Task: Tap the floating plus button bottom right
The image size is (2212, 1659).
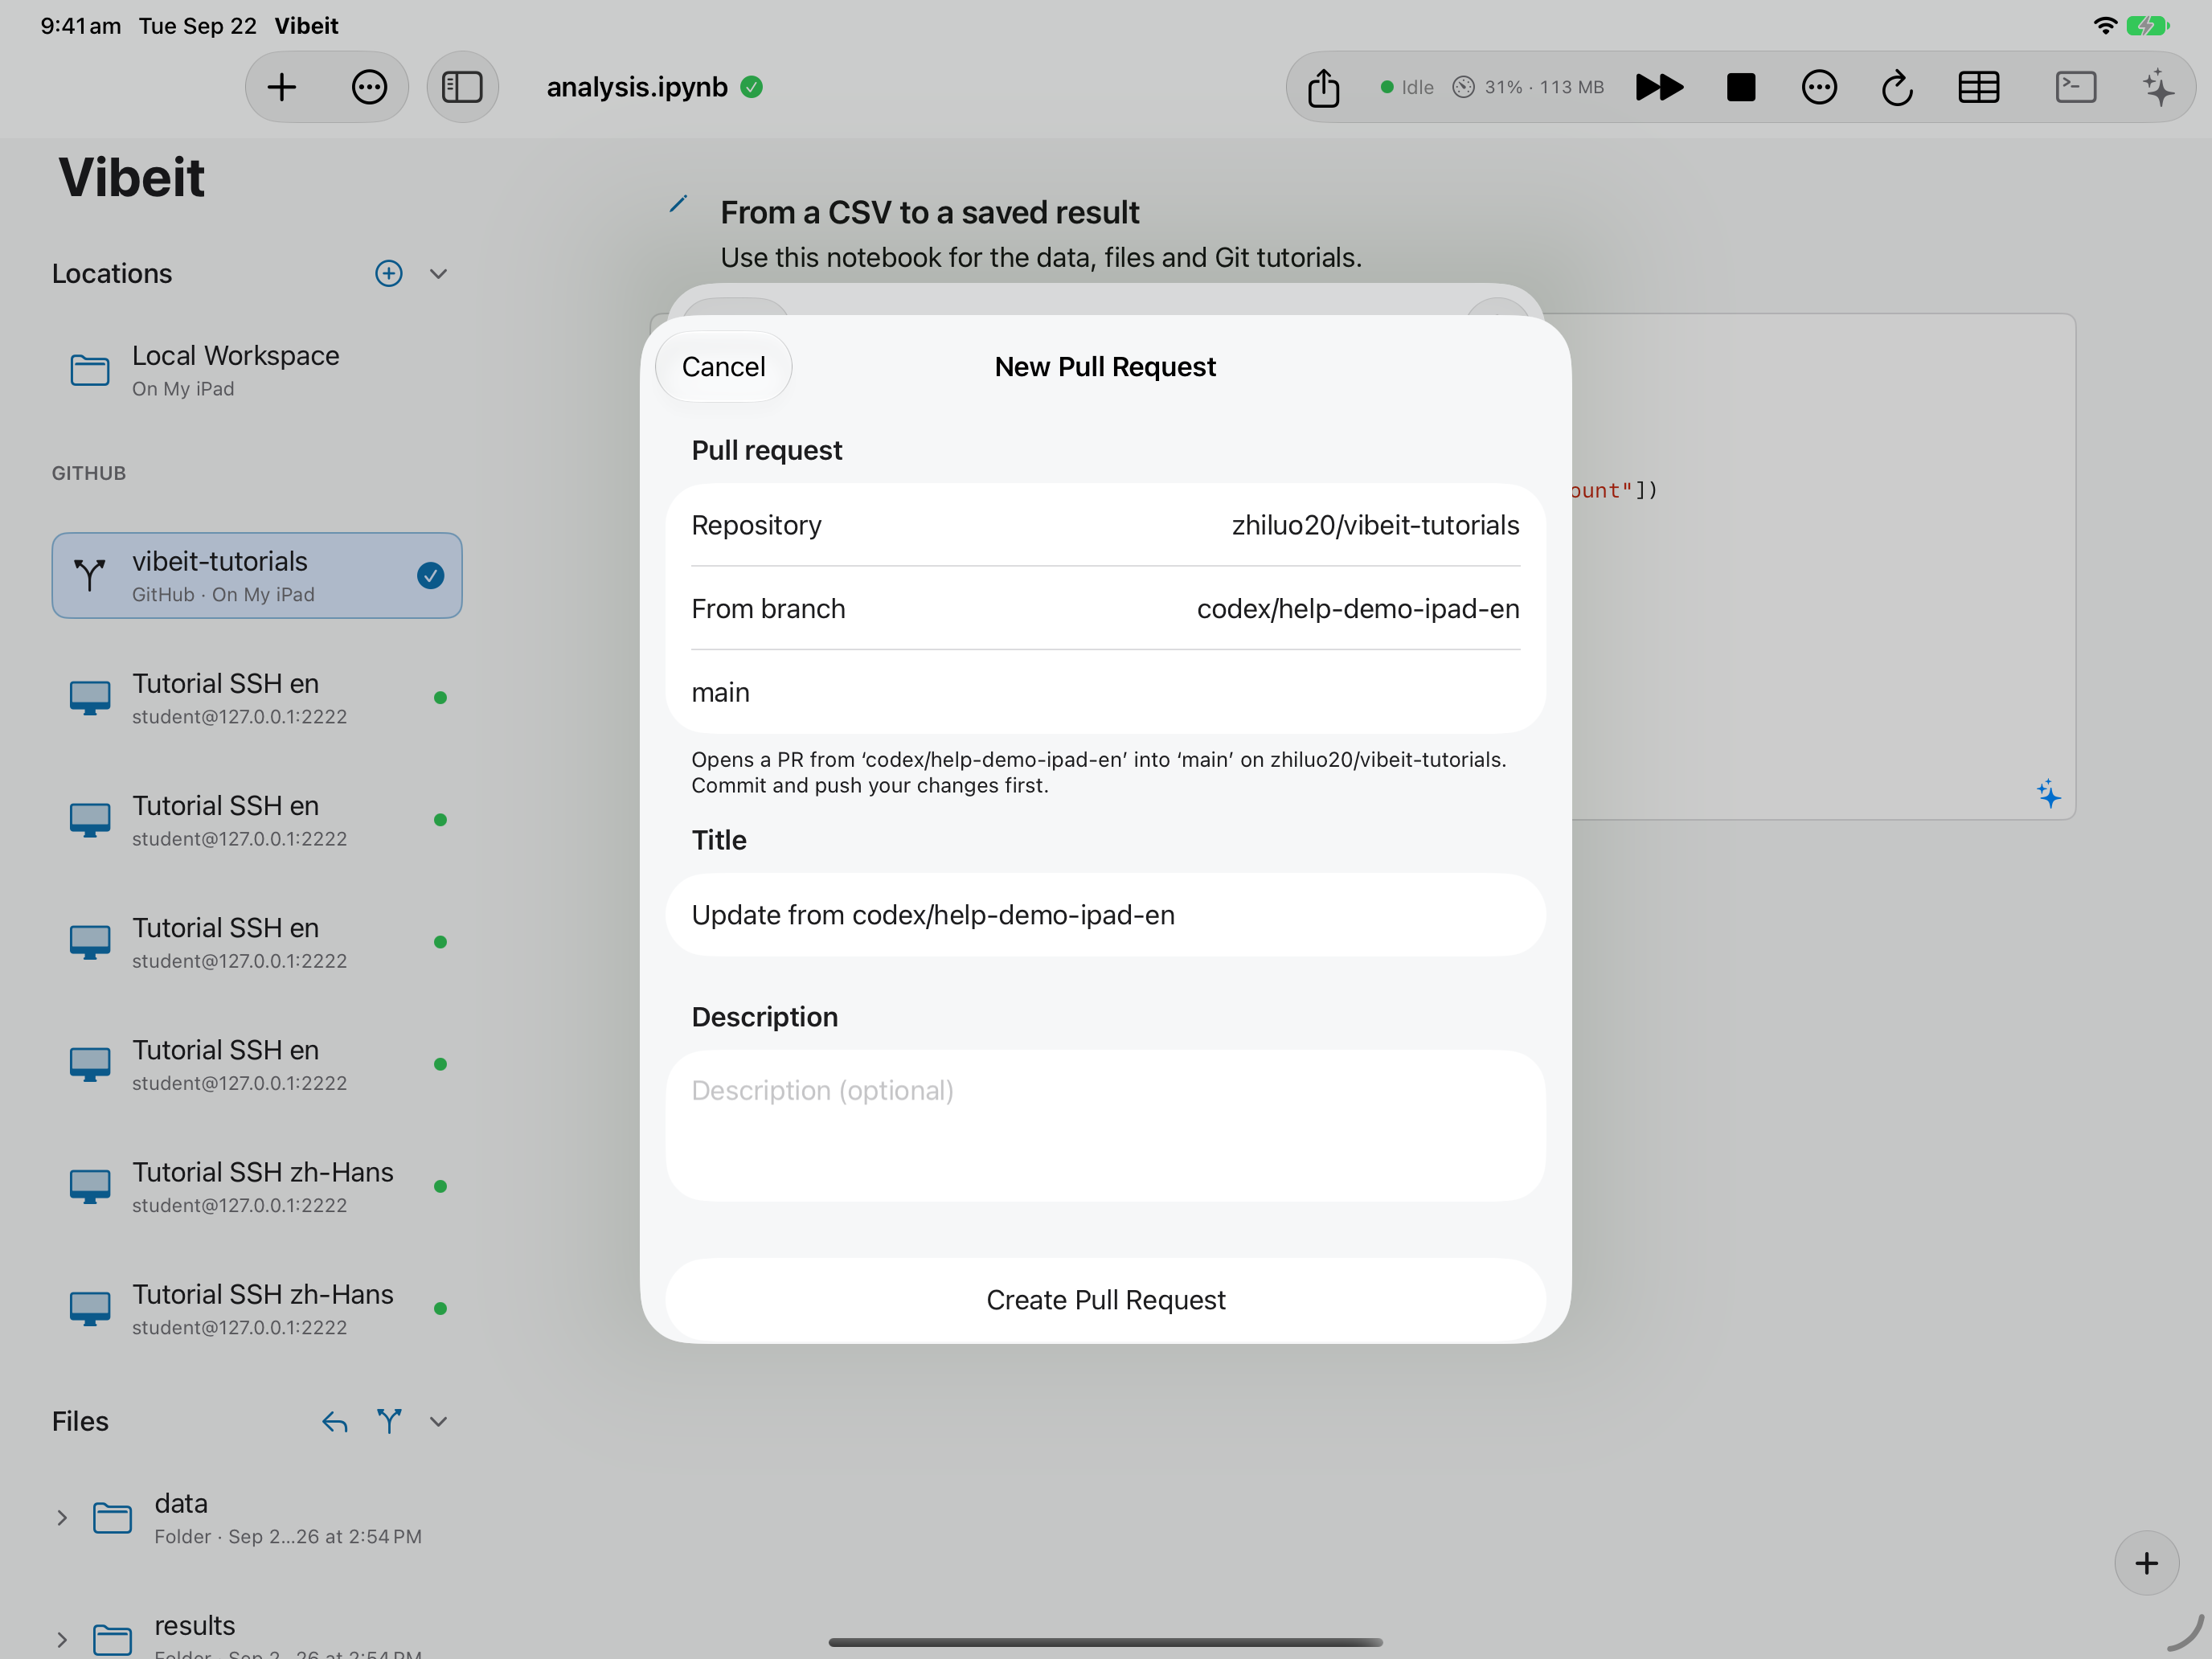Action: 2146,1563
